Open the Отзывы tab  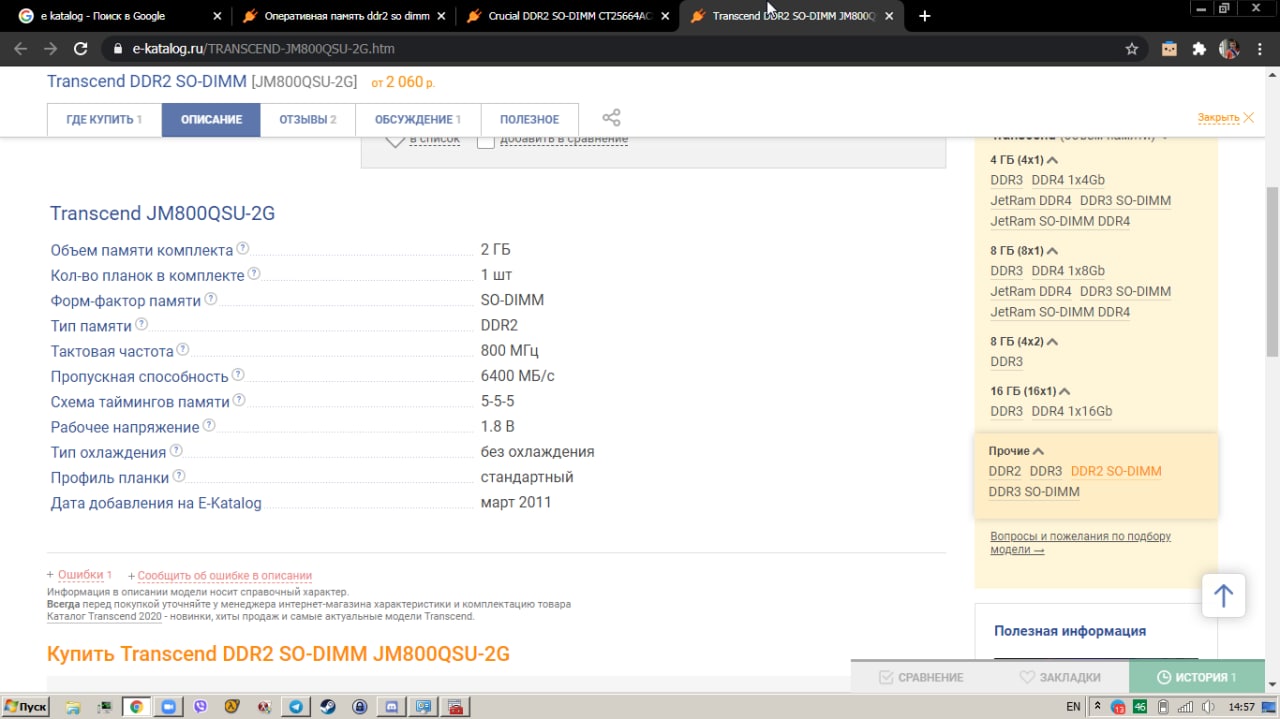click(x=308, y=119)
